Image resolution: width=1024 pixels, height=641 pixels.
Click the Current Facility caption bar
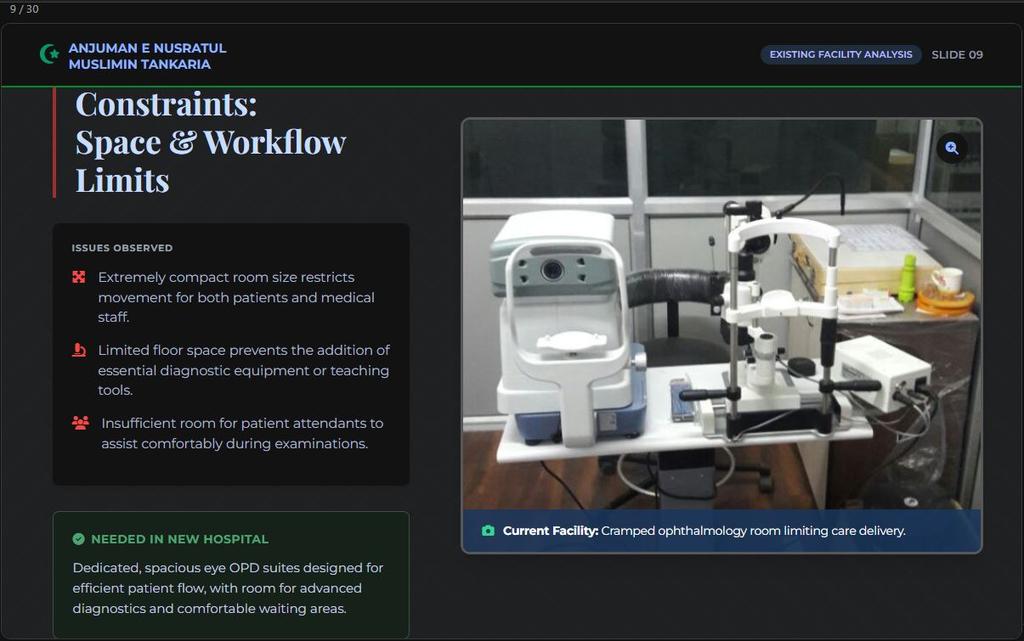pyautogui.click(x=720, y=531)
